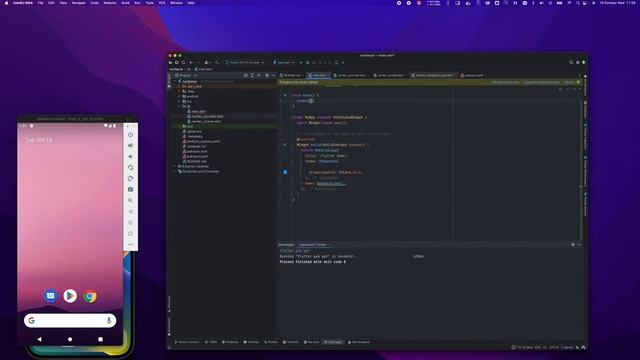
Task: Tap the Android back navigation button
Action: point(40,339)
